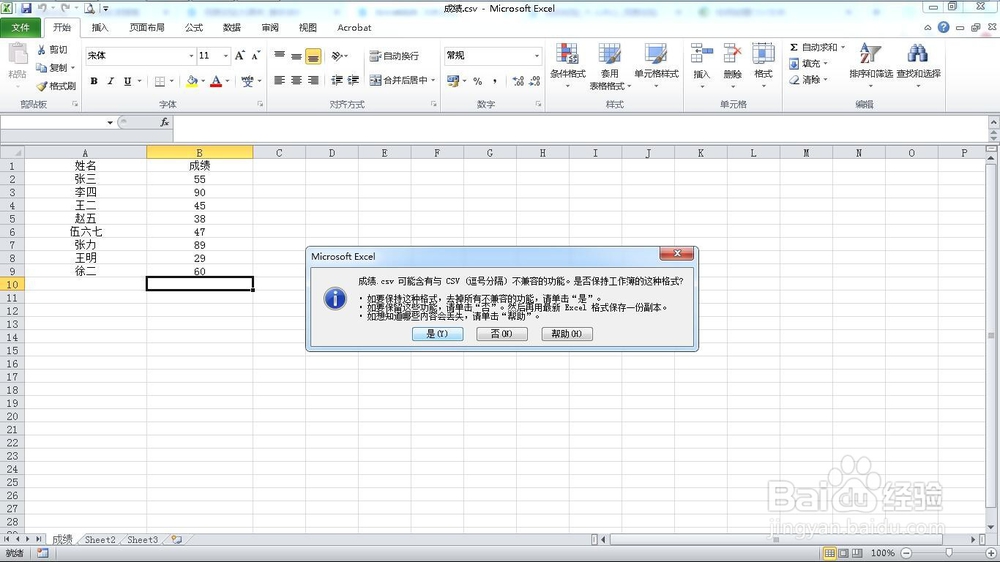The width and height of the screenshot is (1000, 562).
Task: Click decrease indent icon
Action: 337,80
